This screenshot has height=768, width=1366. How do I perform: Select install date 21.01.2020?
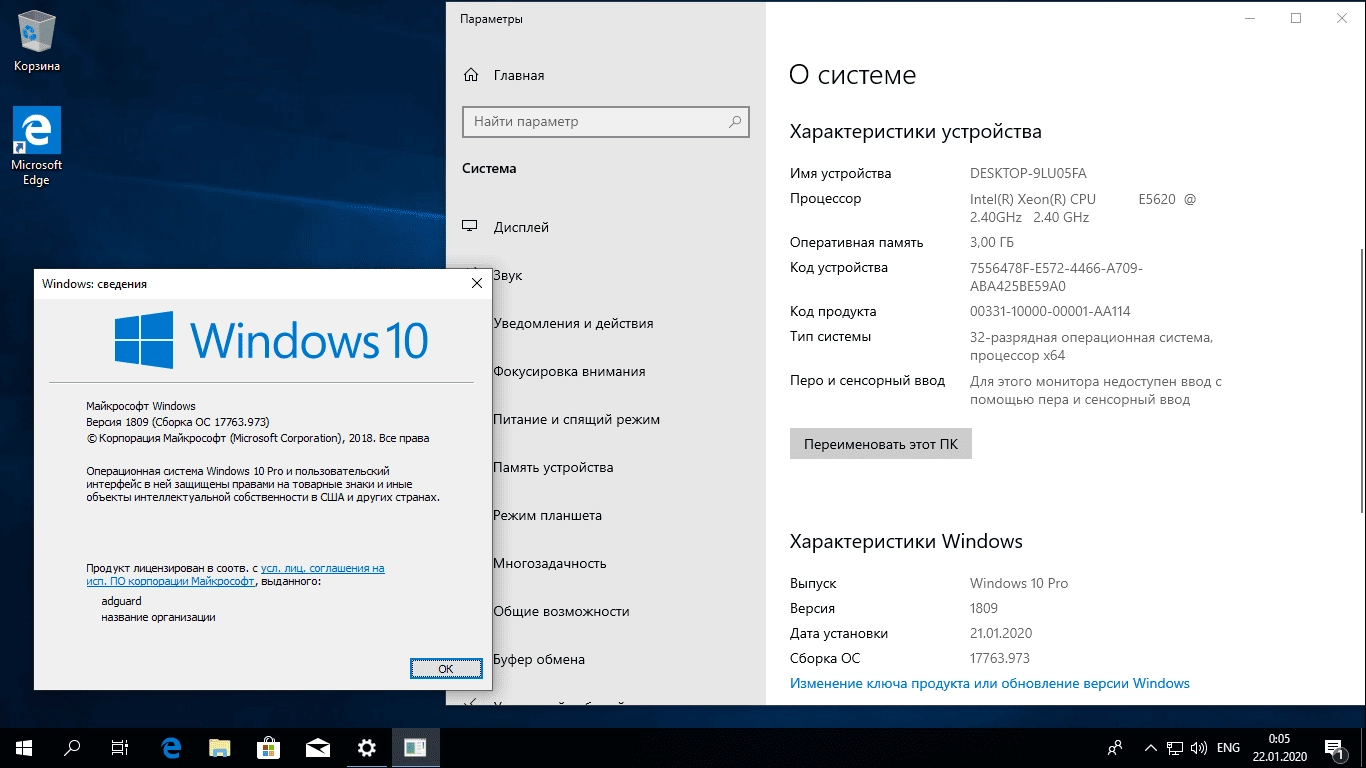point(1001,633)
